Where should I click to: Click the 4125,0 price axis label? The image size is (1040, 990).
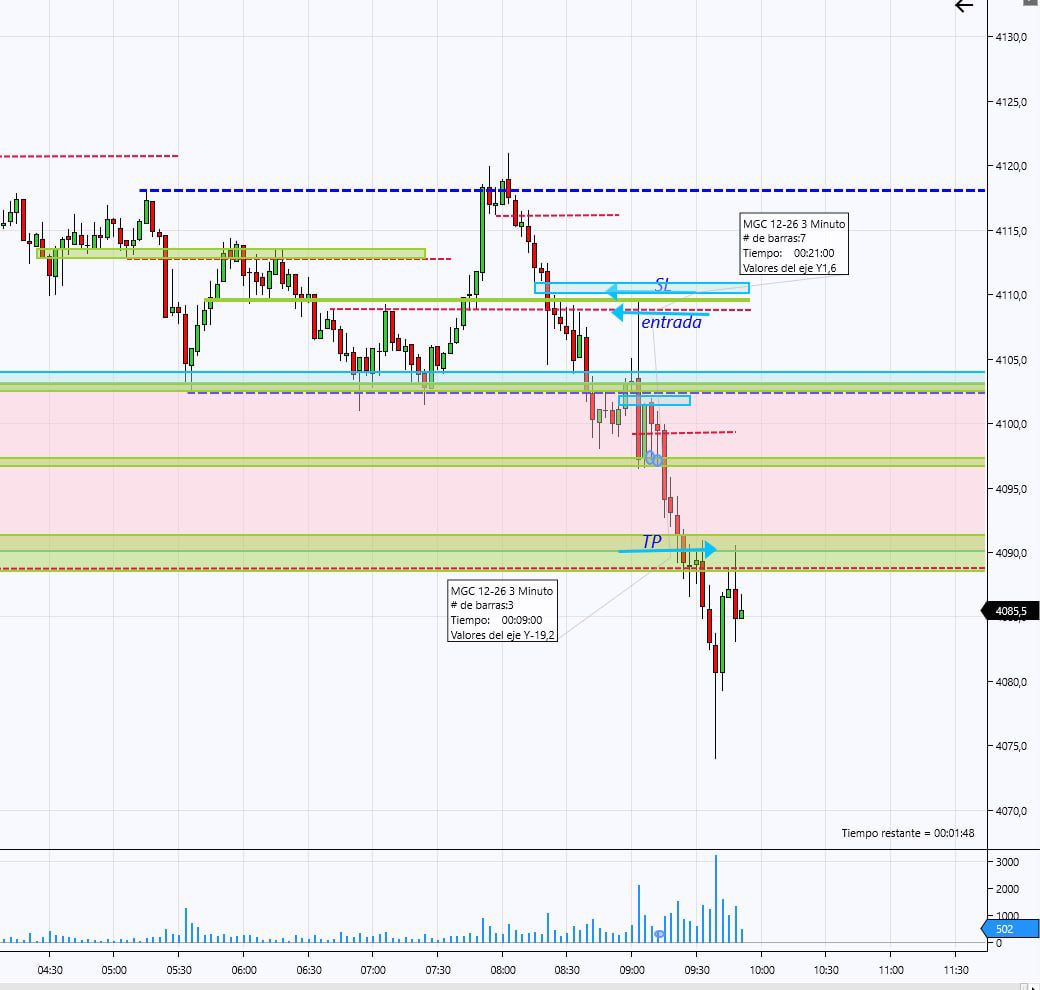(1011, 102)
